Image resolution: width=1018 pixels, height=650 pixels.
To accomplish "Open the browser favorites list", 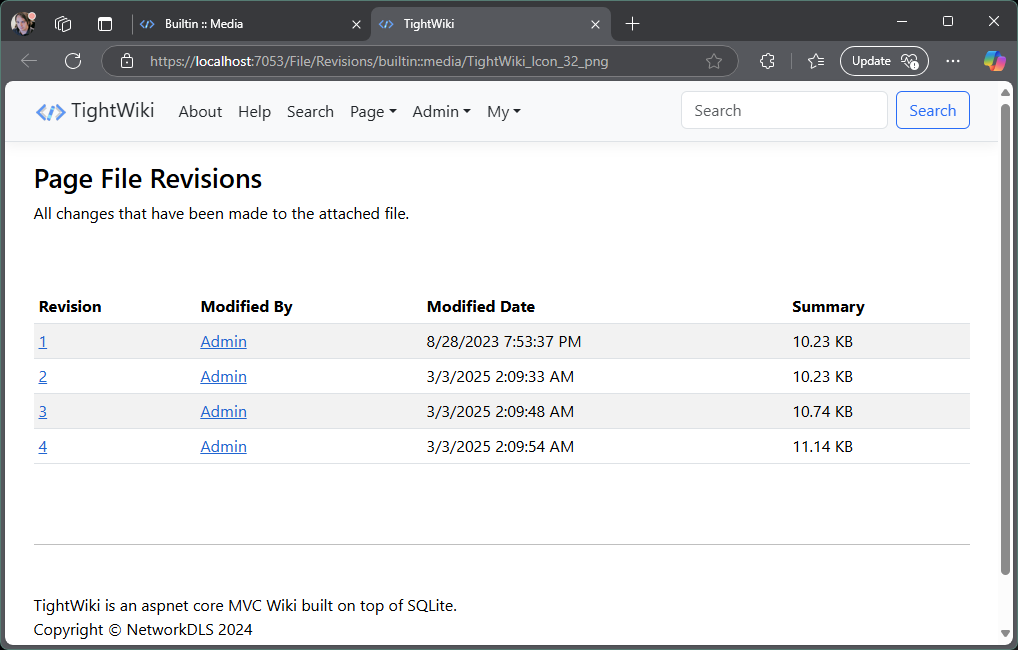I will pos(816,61).
